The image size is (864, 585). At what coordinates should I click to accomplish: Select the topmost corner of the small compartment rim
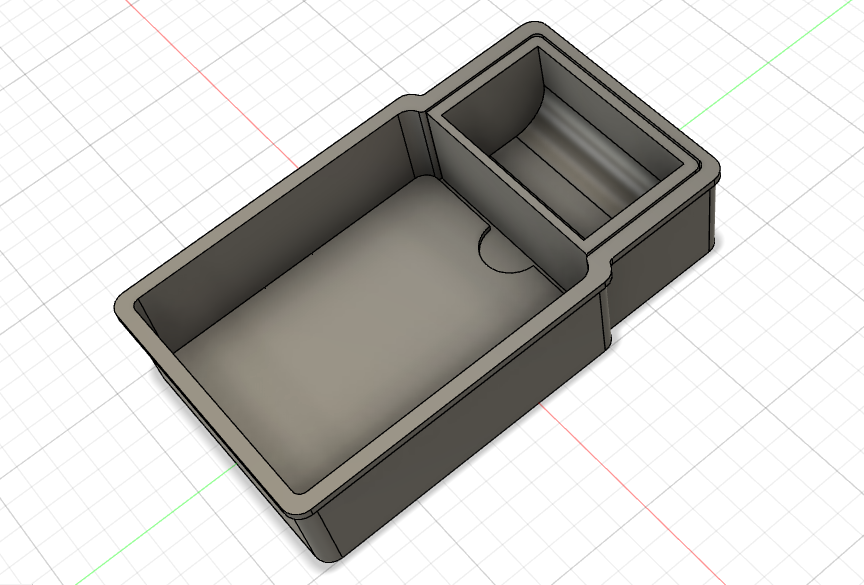pos(540,30)
